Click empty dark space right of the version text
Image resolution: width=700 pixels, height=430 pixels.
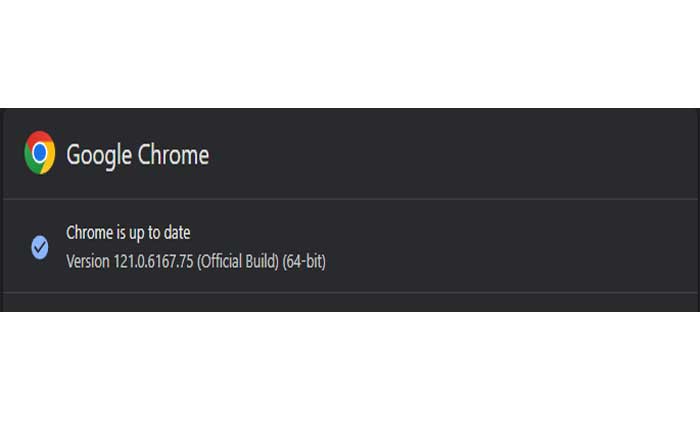(500, 250)
